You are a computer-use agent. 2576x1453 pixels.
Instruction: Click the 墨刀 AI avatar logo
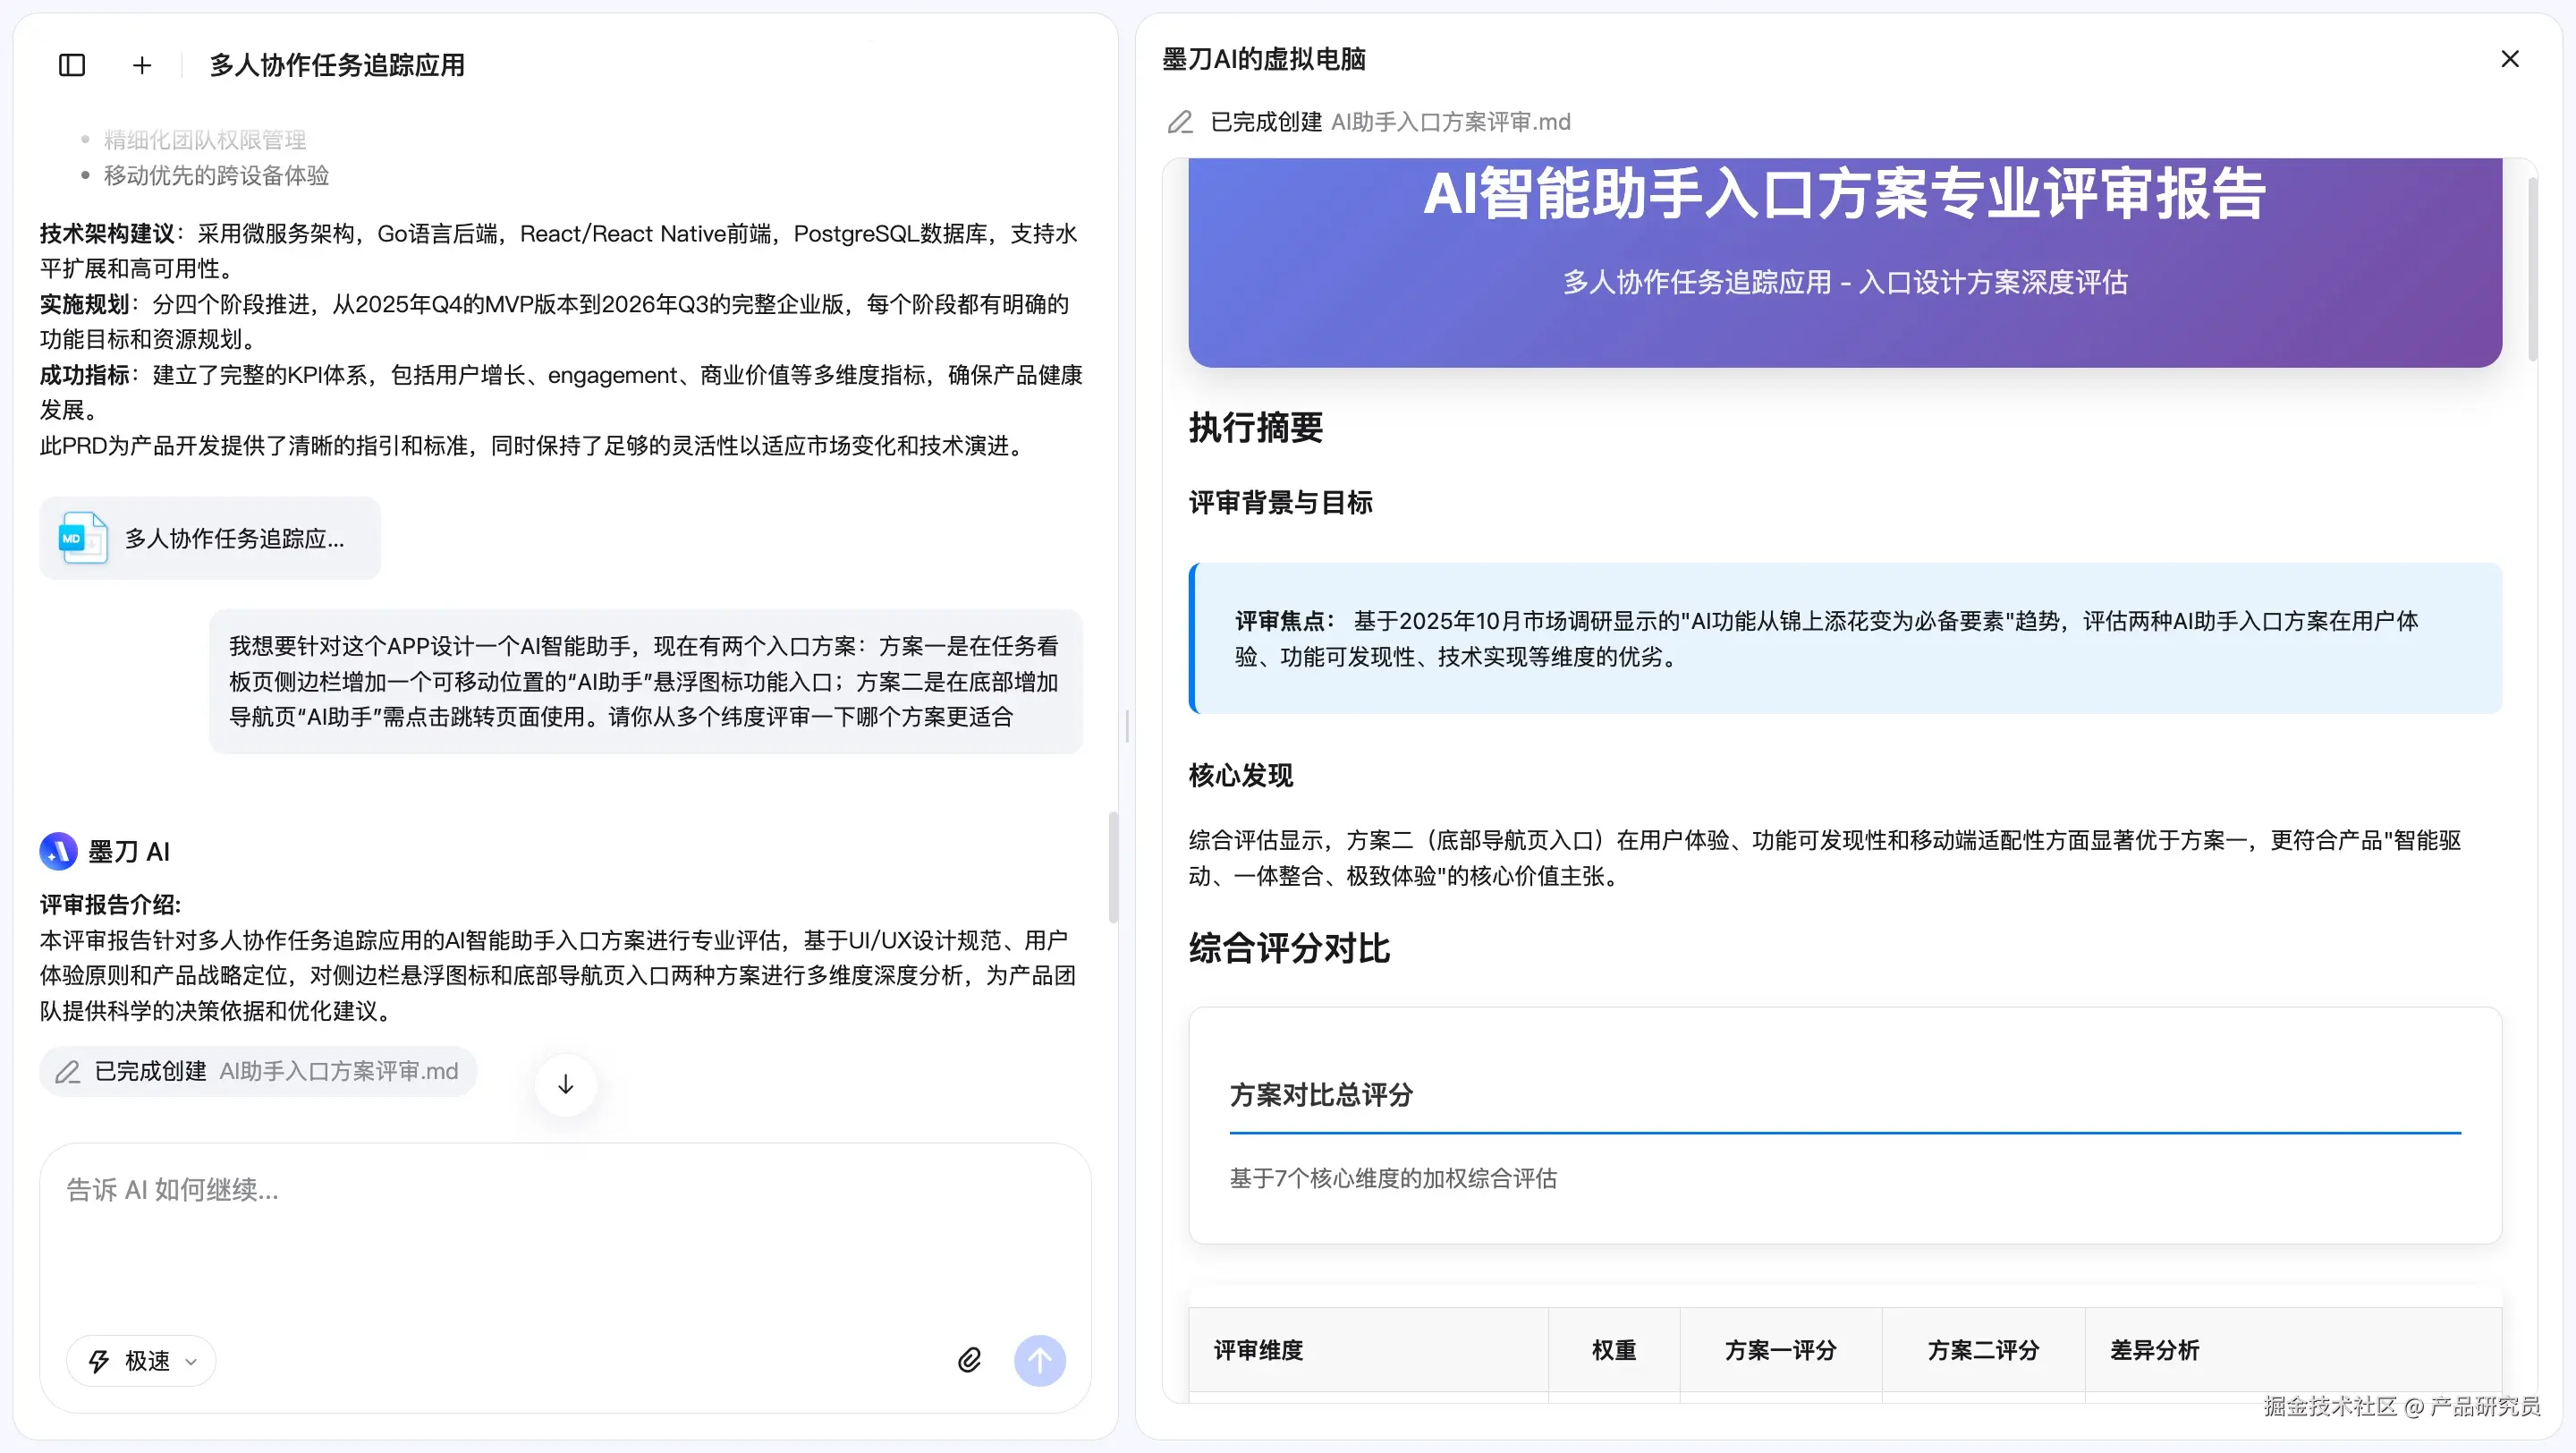click(58, 851)
